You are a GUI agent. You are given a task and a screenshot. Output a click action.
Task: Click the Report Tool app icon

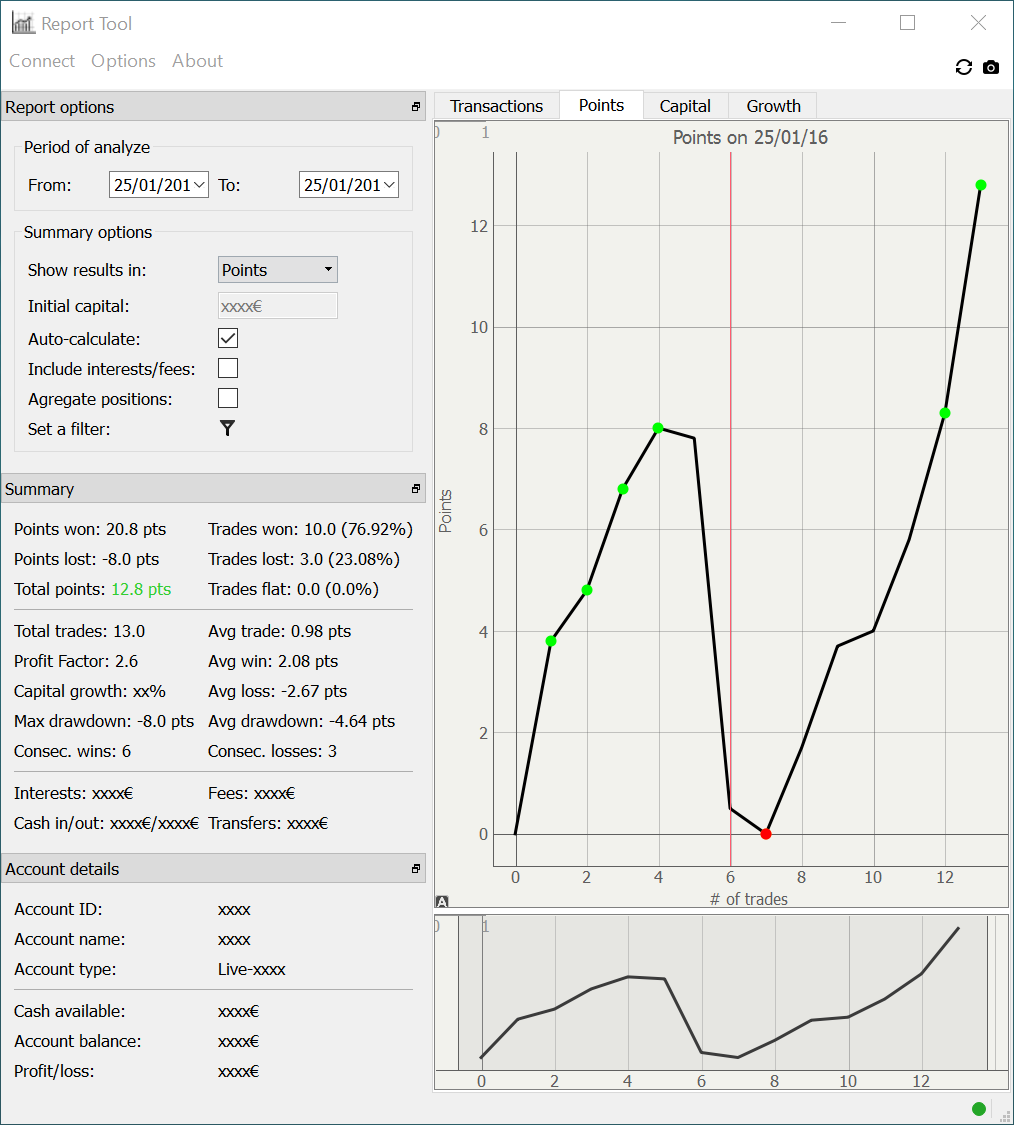(23, 23)
